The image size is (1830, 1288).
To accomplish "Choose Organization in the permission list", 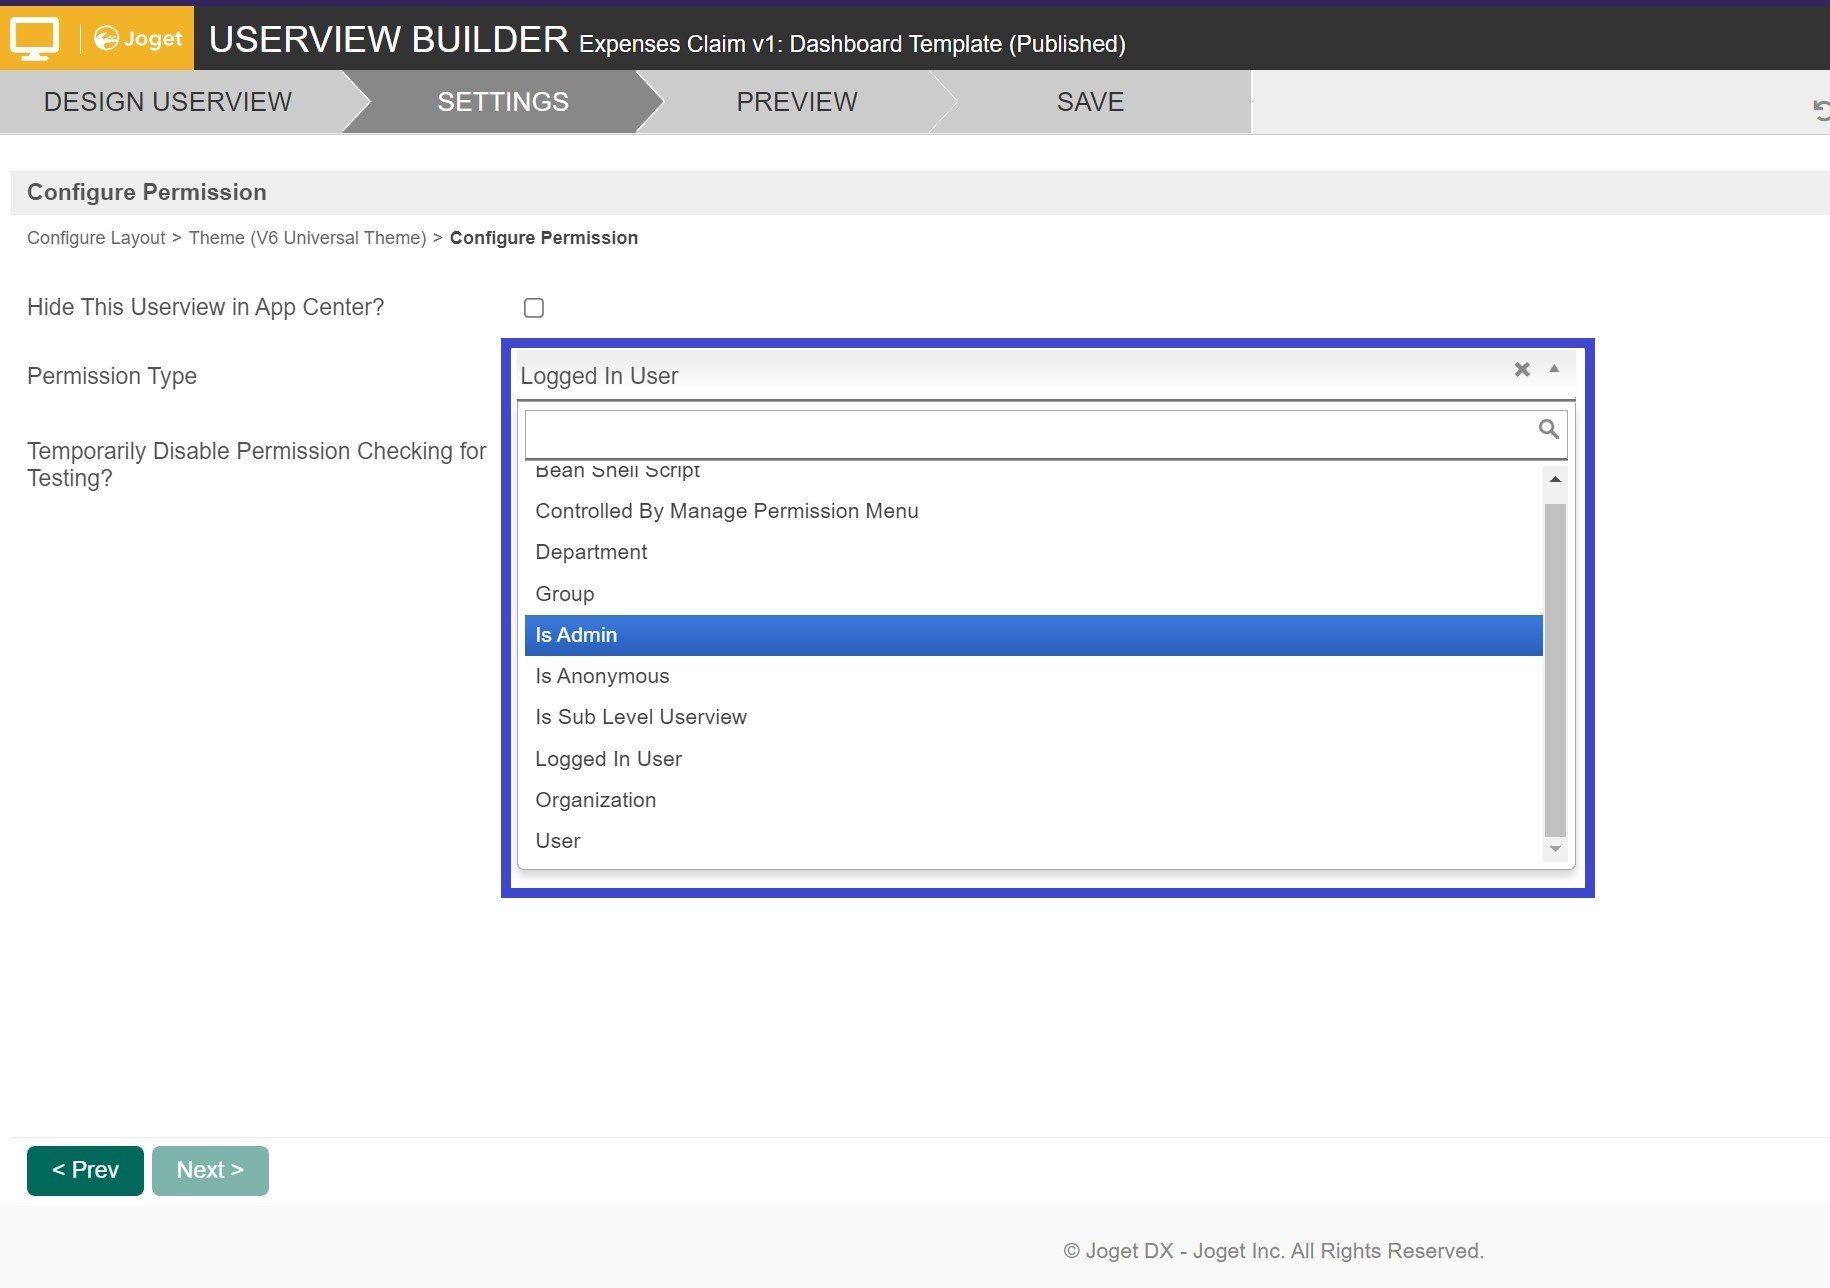I will 595,800.
